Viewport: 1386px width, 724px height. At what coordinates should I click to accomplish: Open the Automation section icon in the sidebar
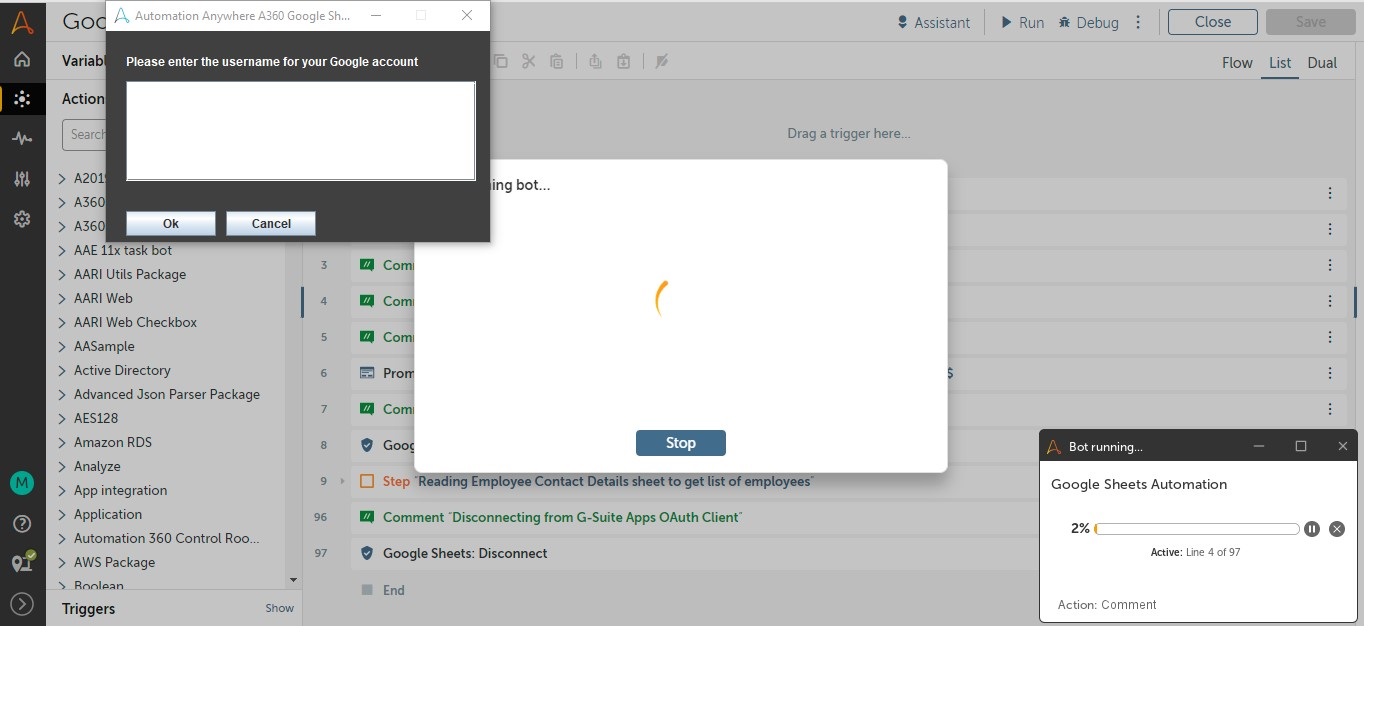[x=22, y=99]
